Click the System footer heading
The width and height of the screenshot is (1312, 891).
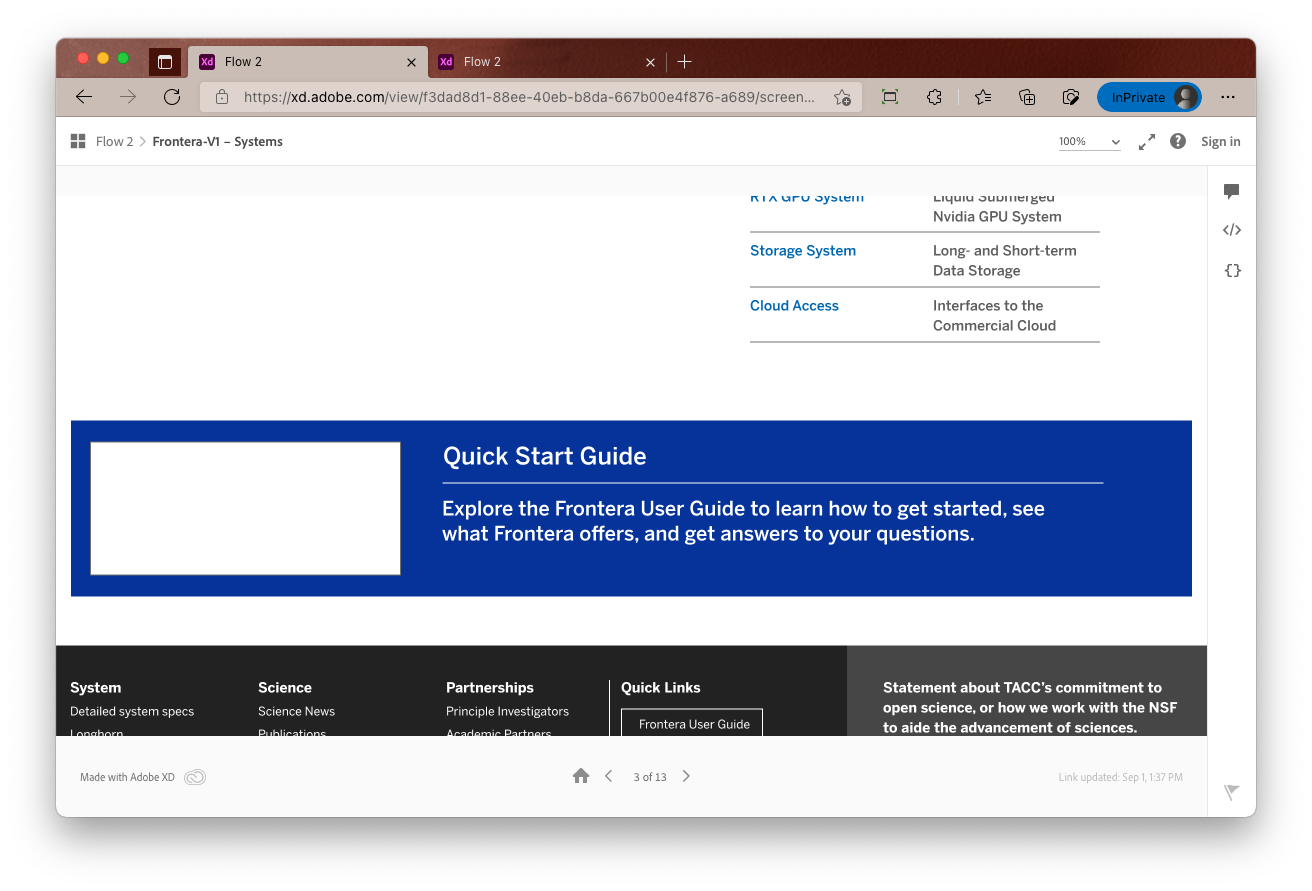pos(96,688)
